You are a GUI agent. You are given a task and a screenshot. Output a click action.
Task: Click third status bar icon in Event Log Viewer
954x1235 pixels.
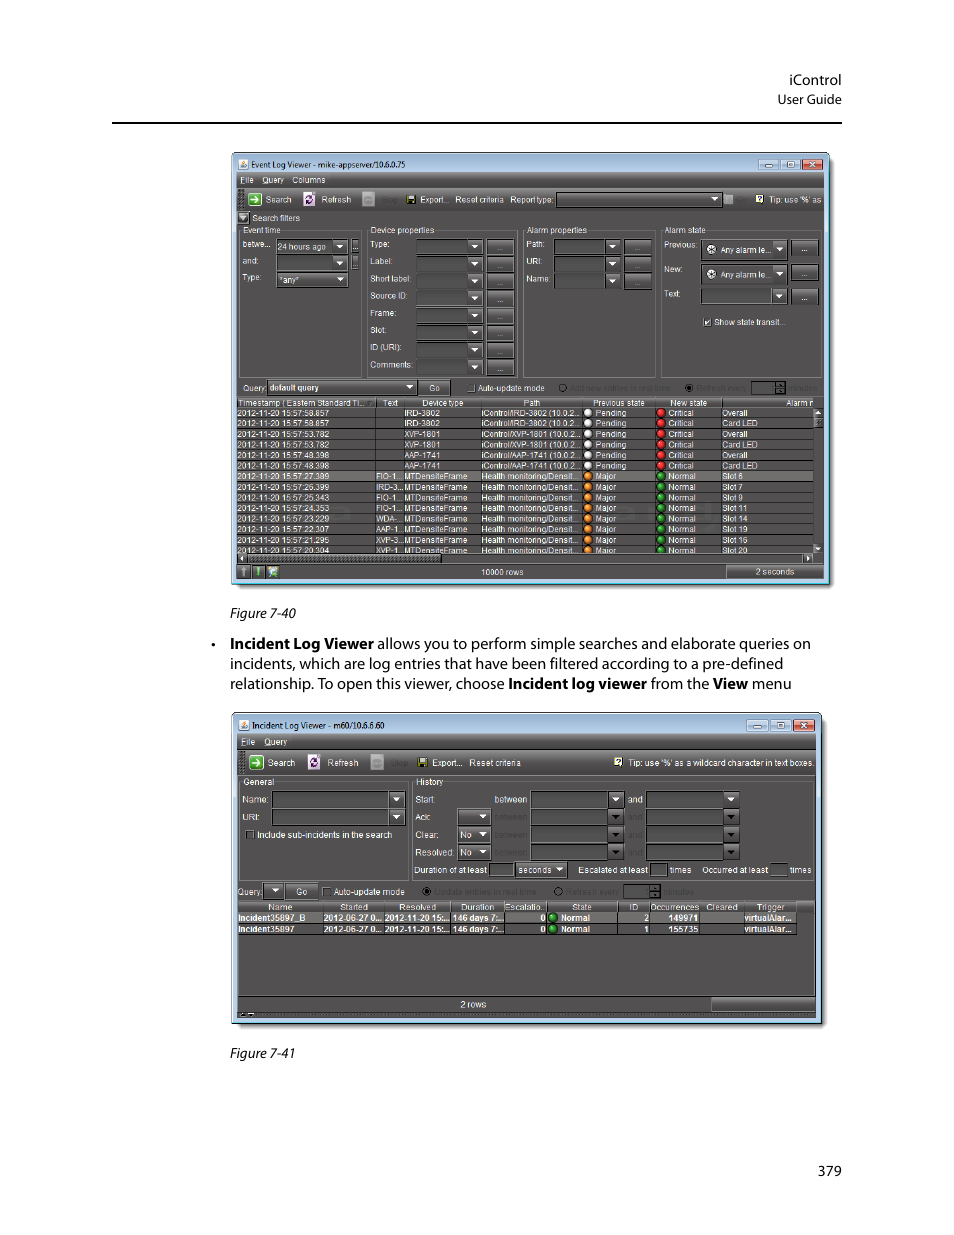coord(273,572)
